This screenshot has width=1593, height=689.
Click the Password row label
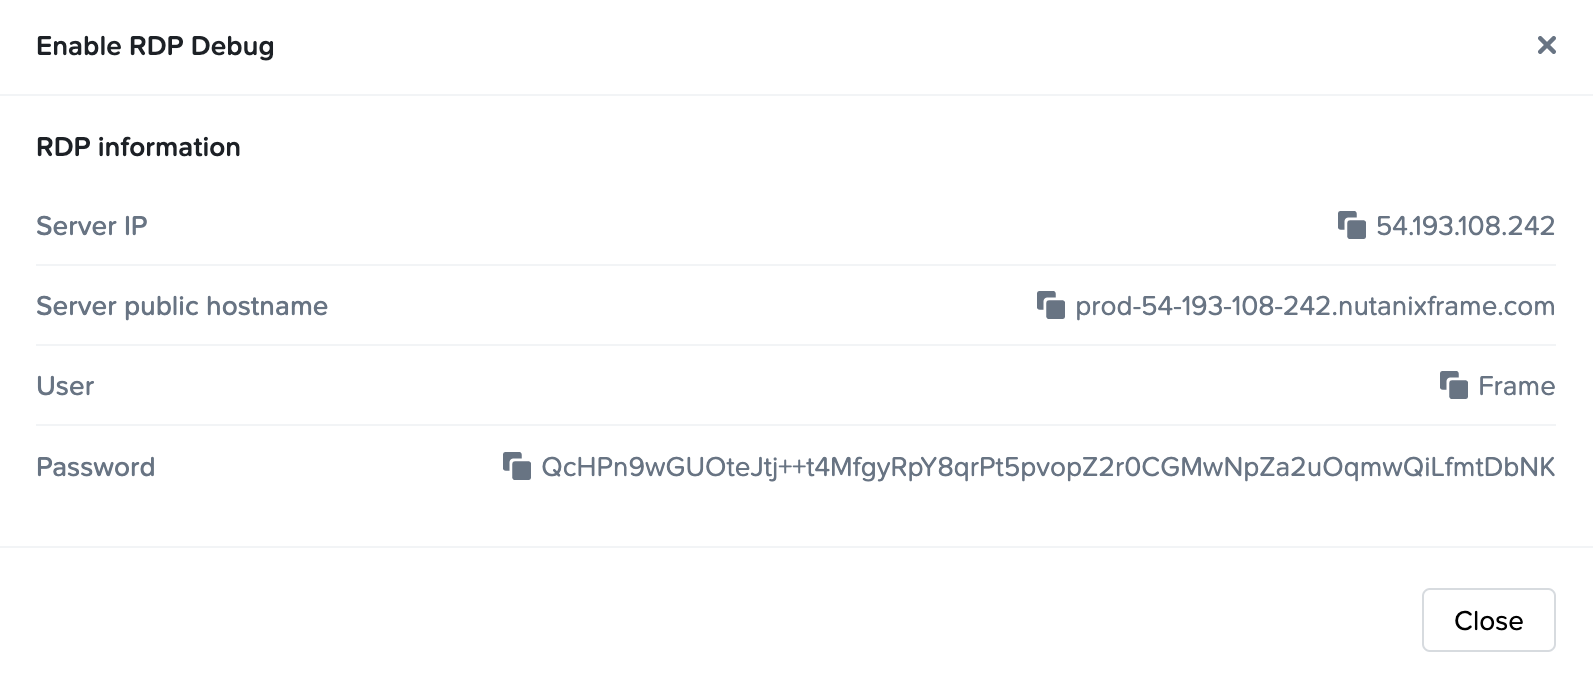96,466
